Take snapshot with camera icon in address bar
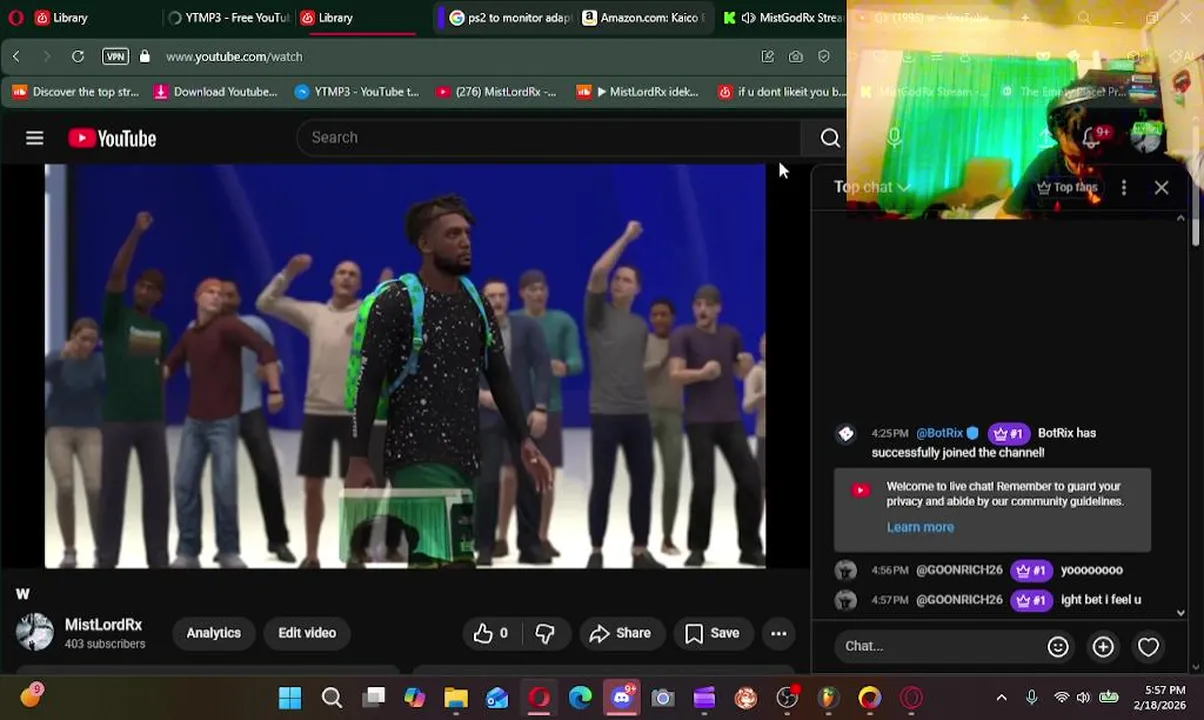This screenshot has height=720, width=1204. pyautogui.click(x=796, y=57)
